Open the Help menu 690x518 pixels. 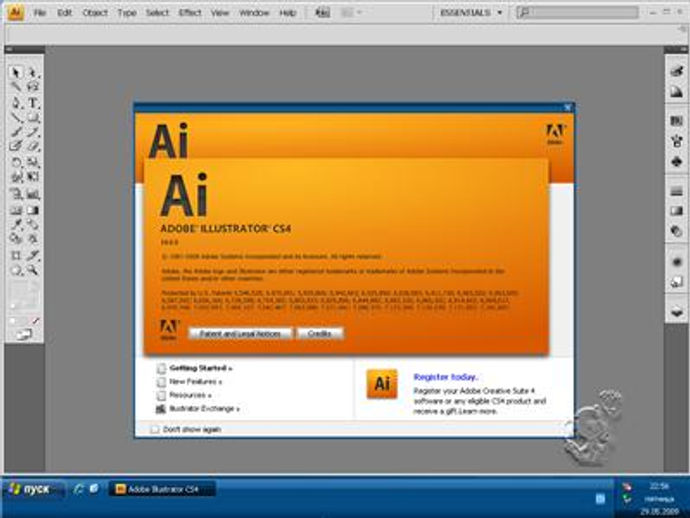288,13
